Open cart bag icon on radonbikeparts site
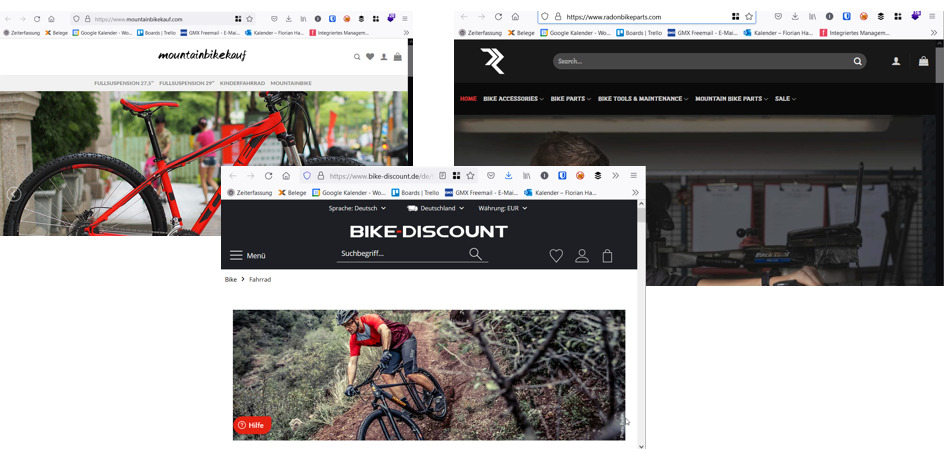The height and width of the screenshot is (449, 952). (923, 61)
